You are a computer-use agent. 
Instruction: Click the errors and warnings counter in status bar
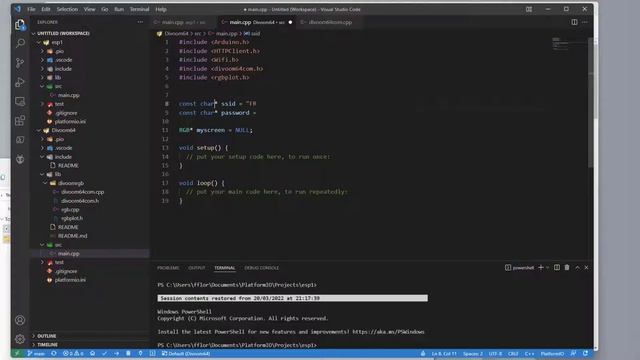(x=73, y=353)
